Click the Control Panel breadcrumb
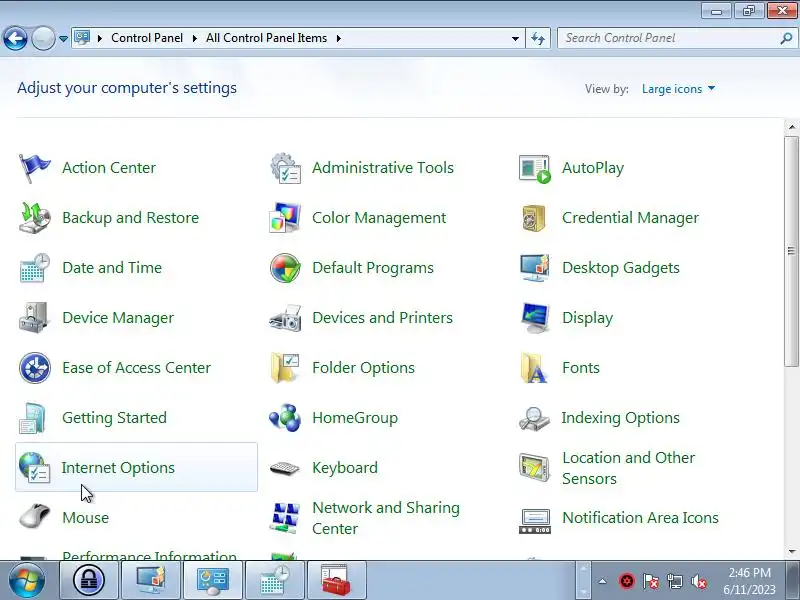Image resolution: width=800 pixels, height=600 pixels. [147, 38]
